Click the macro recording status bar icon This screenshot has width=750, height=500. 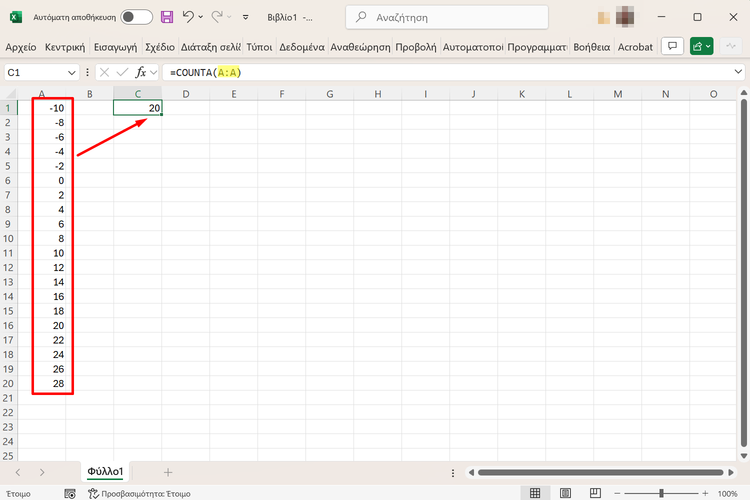point(69,493)
